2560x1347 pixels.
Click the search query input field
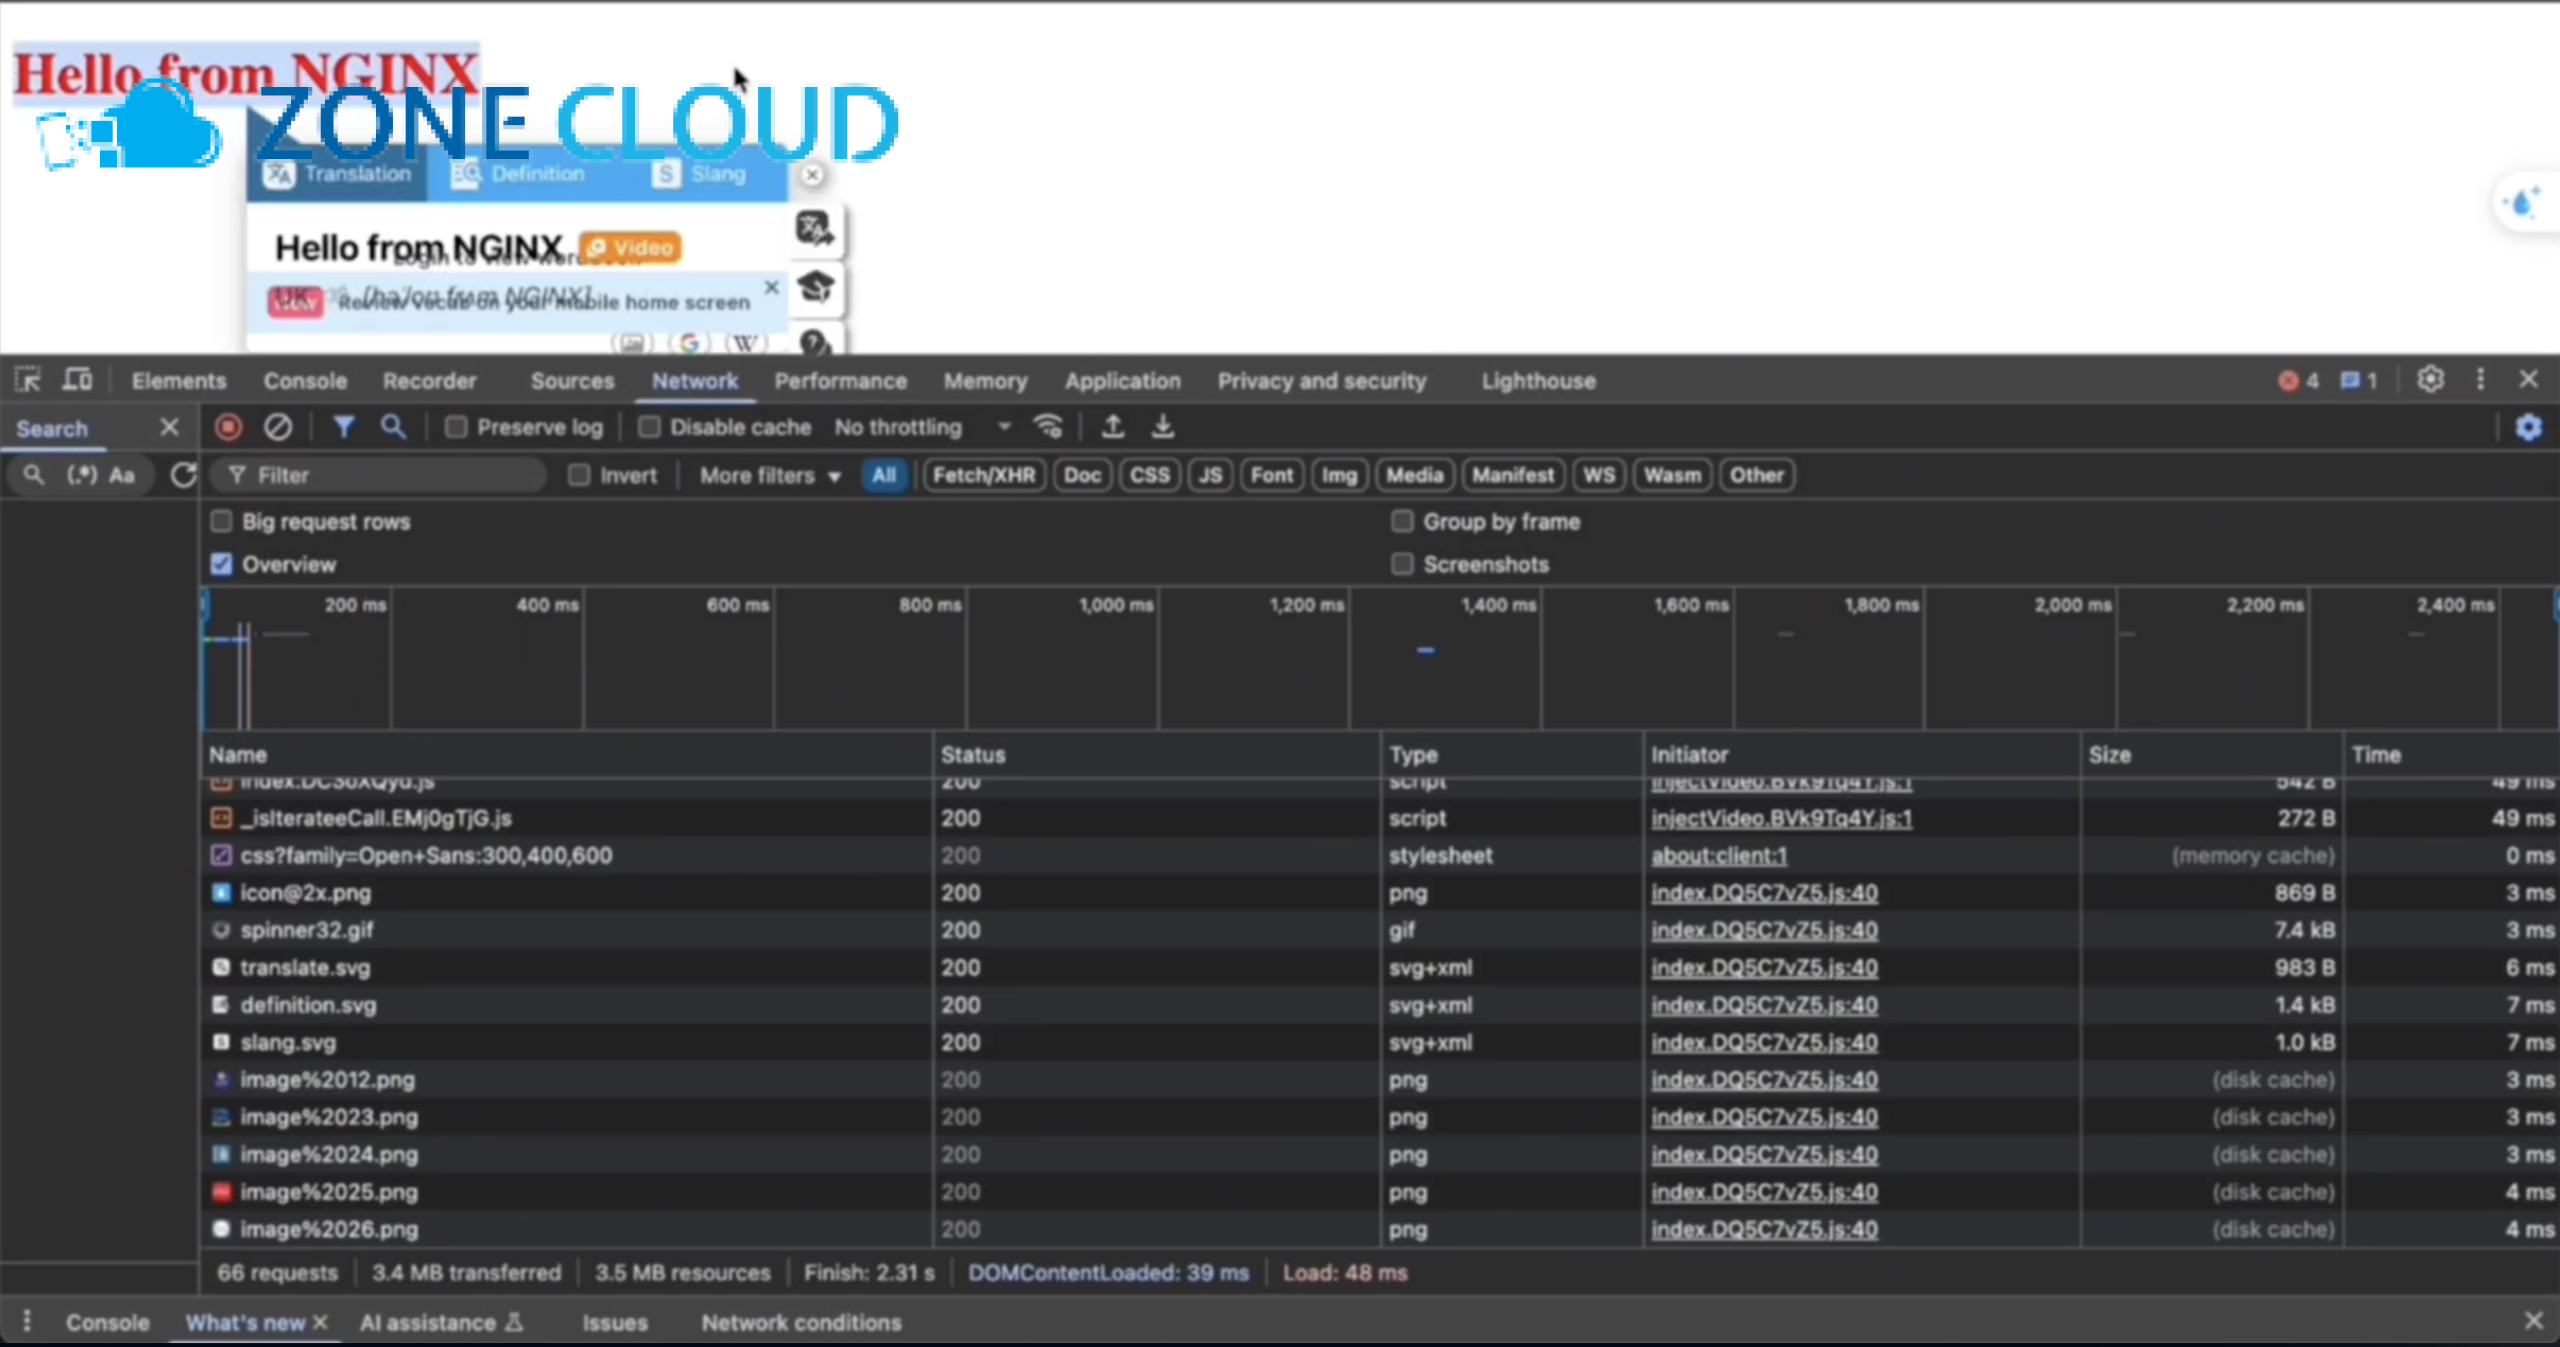pos(32,475)
